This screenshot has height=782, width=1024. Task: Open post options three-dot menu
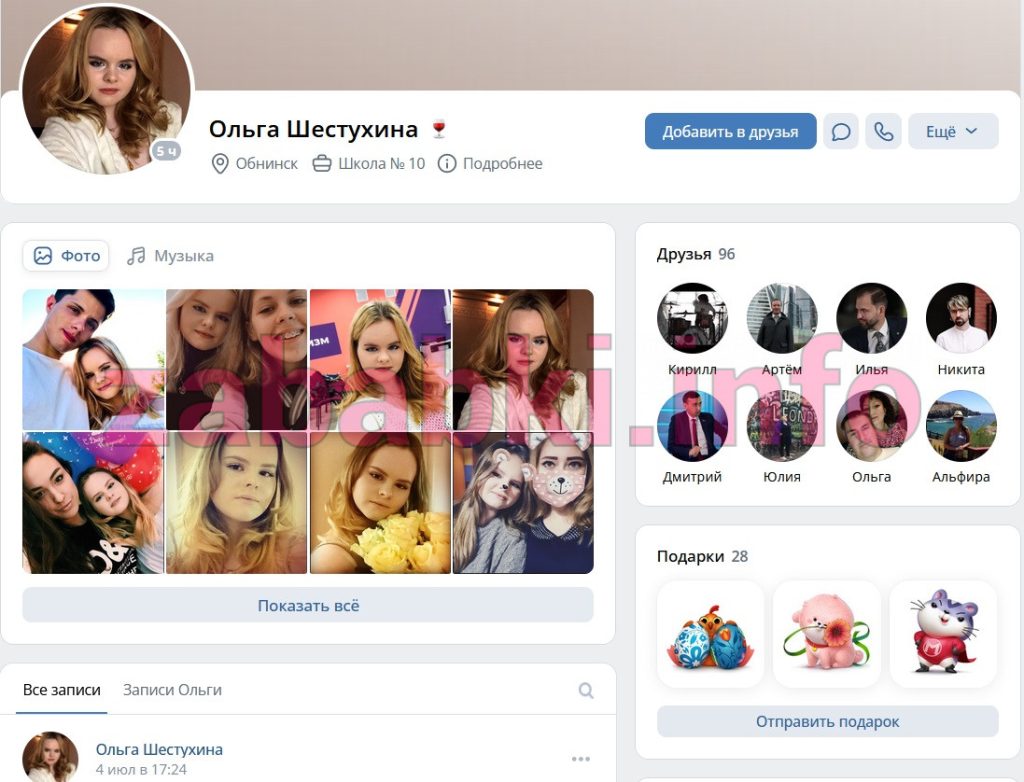point(581,758)
